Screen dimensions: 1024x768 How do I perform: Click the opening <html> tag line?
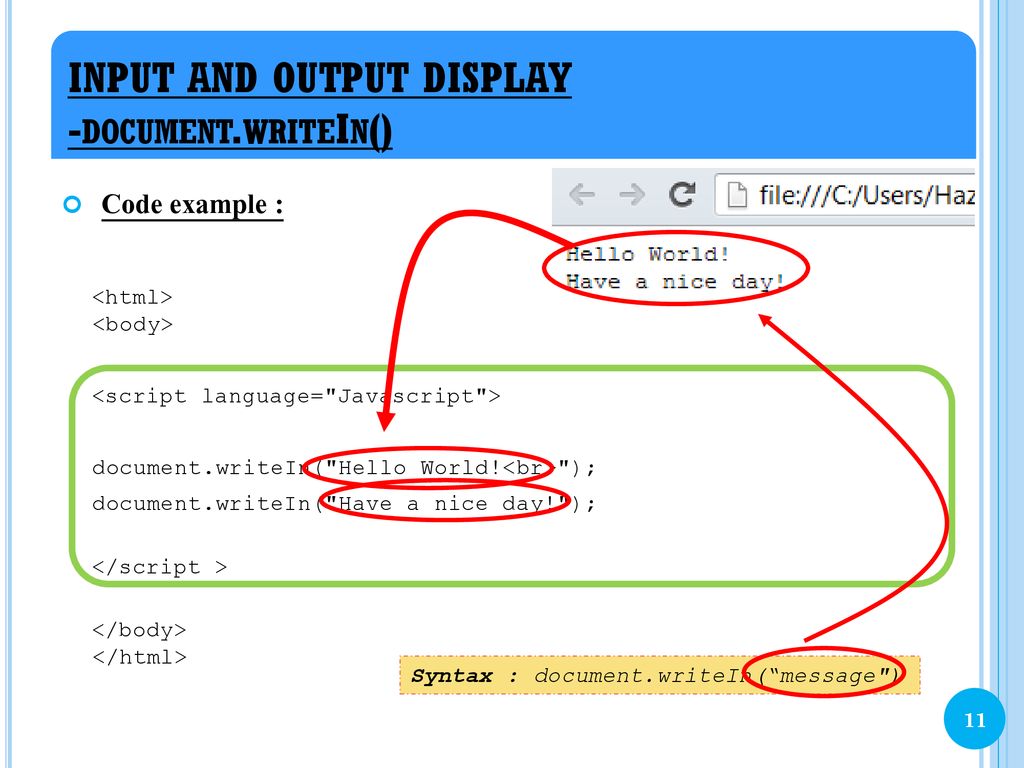[132, 298]
